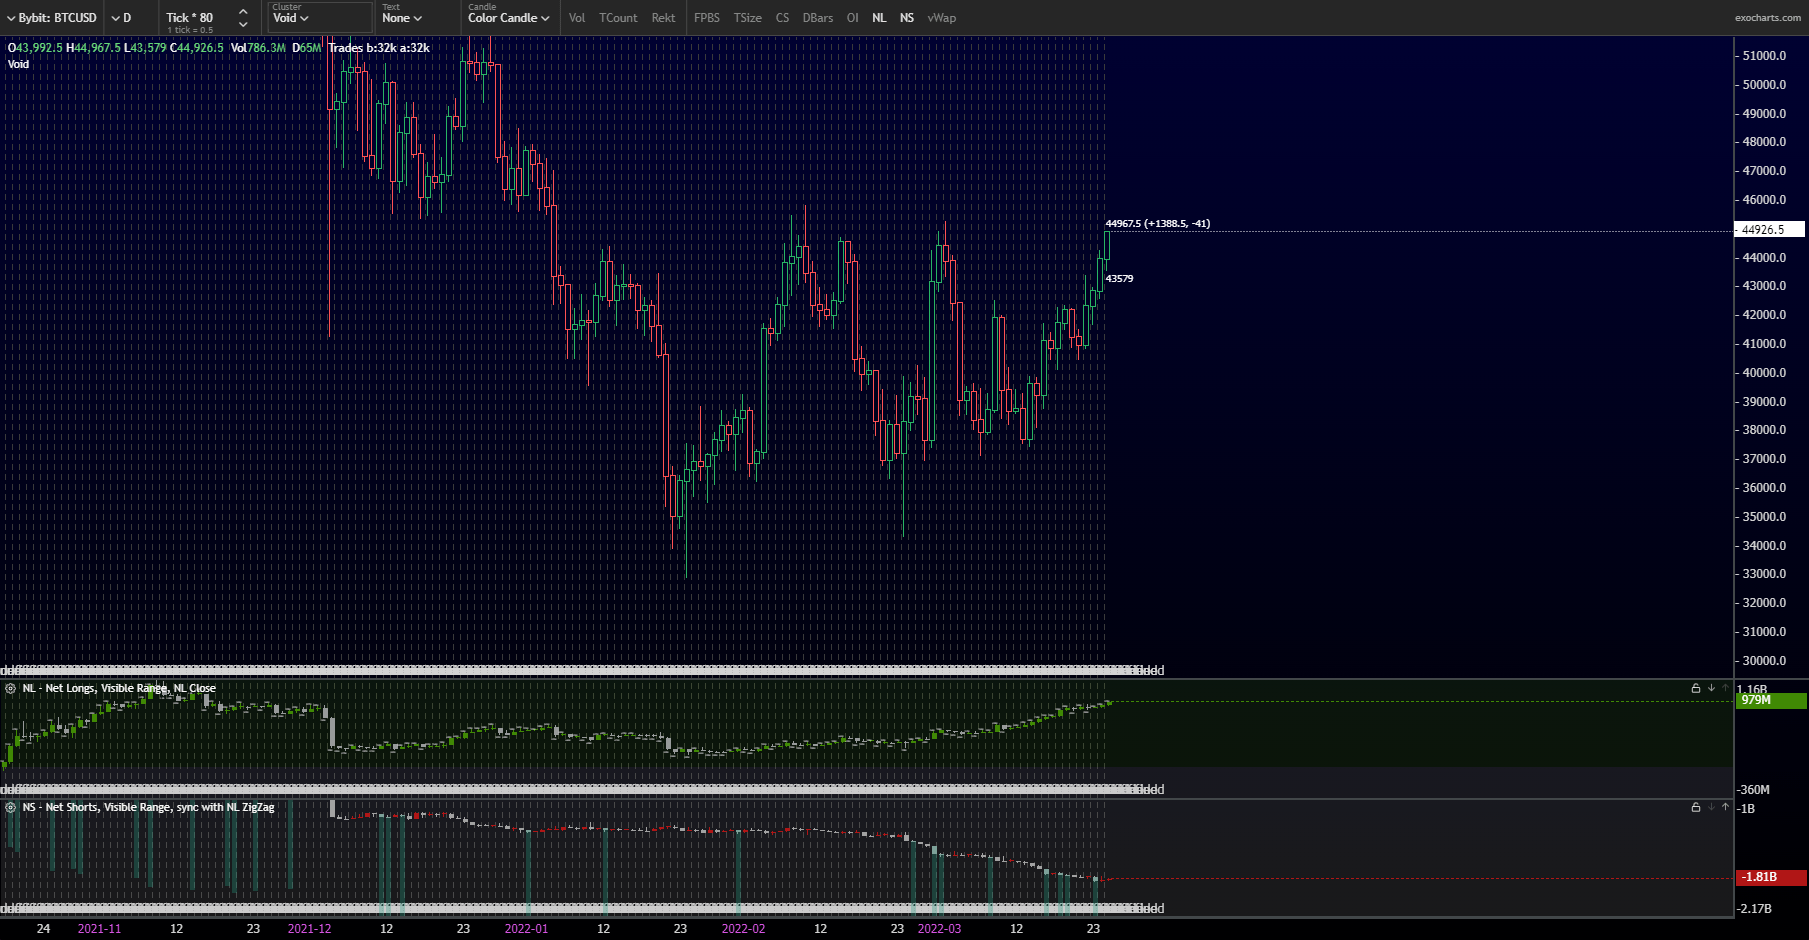Open settings gear for NL Net Longs panel

pos(11,688)
